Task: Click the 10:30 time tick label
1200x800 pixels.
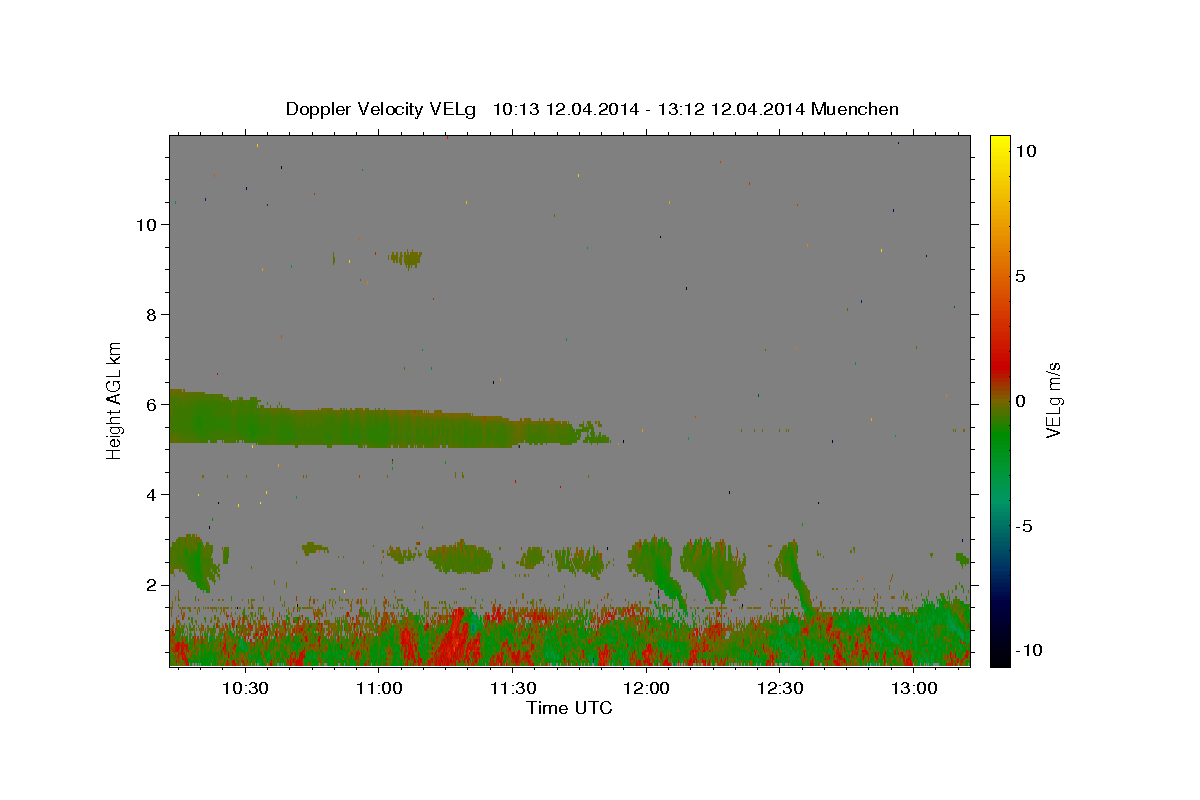Action: pyautogui.click(x=245, y=689)
